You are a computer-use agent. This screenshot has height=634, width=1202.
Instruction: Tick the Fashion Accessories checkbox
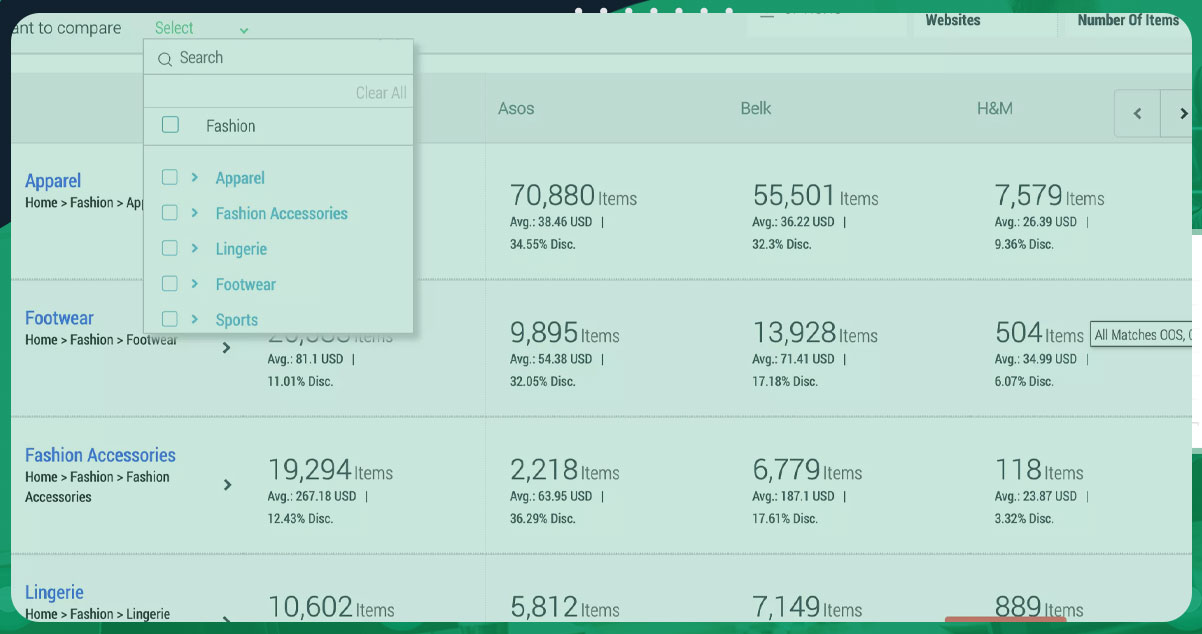tap(170, 212)
